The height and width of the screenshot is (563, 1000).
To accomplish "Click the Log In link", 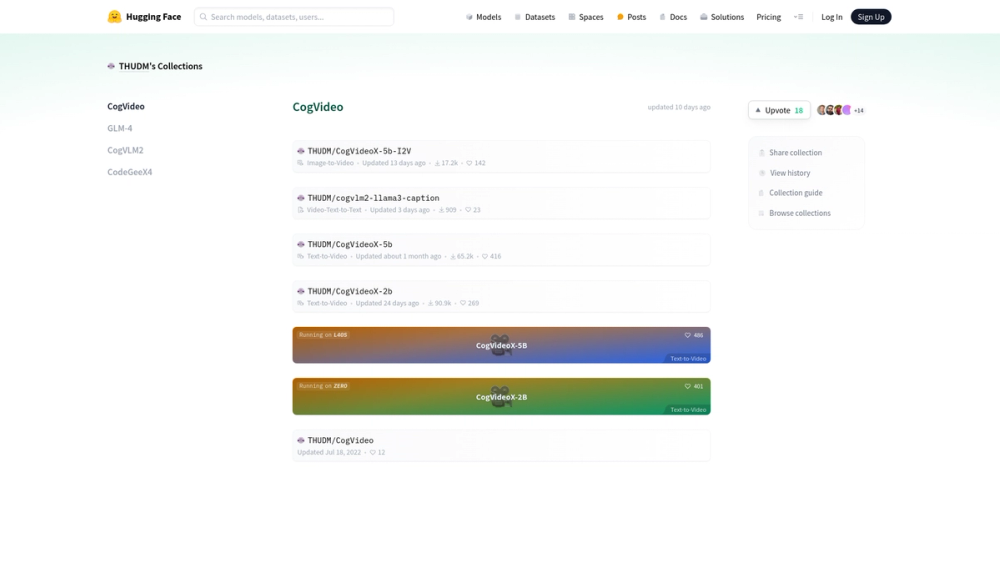I will (x=832, y=17).
